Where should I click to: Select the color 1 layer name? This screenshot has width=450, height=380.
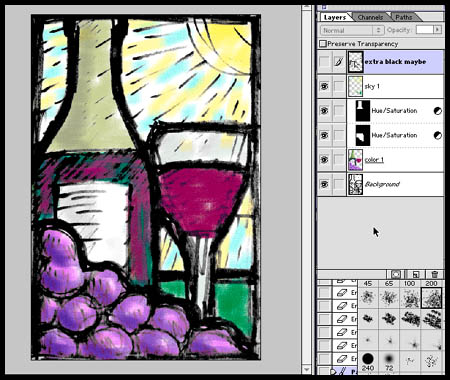[374, 160]
